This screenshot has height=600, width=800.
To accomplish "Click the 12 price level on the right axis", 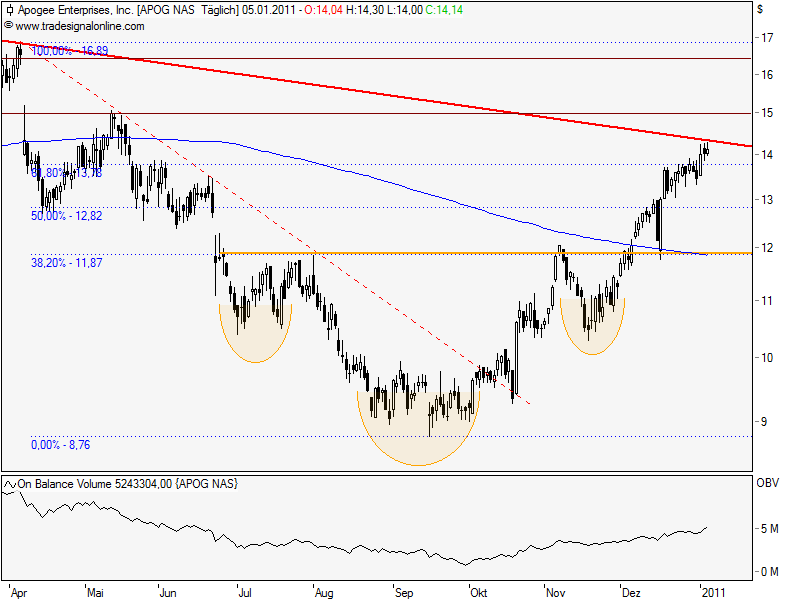I will tap(765, 248).
